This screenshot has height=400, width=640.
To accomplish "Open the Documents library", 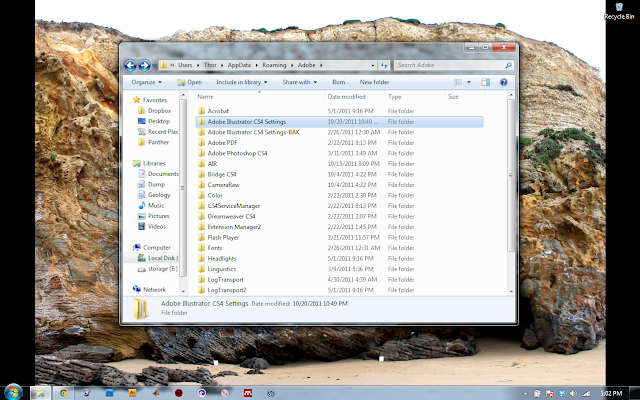I will coord(158,174).
